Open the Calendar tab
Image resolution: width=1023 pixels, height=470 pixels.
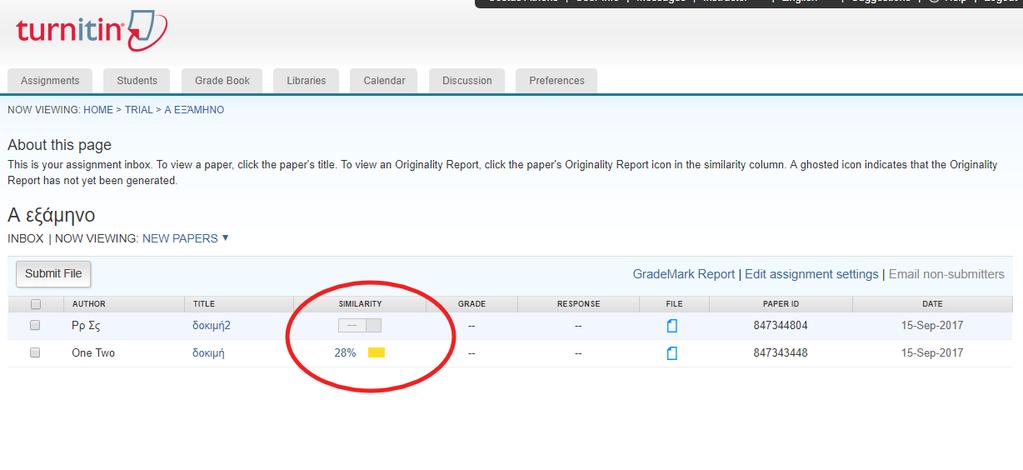[x=384, y=81]
